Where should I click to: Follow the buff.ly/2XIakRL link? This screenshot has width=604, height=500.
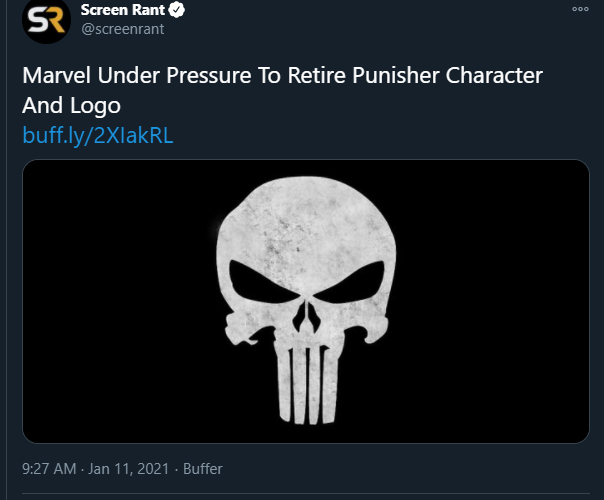98,136
